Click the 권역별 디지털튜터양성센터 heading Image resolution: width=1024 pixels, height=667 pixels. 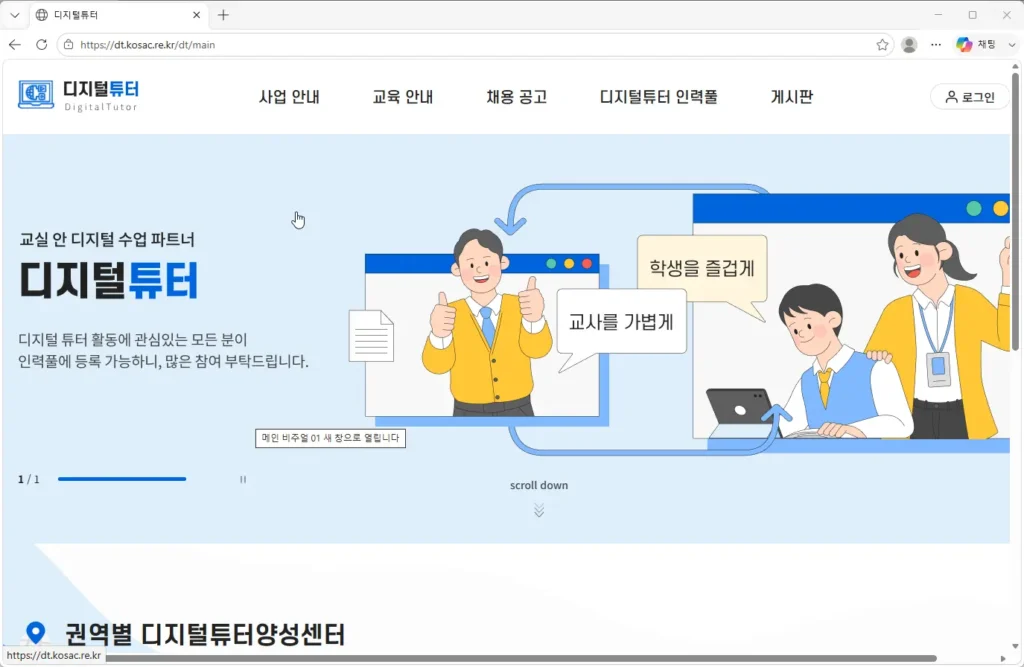204,634
